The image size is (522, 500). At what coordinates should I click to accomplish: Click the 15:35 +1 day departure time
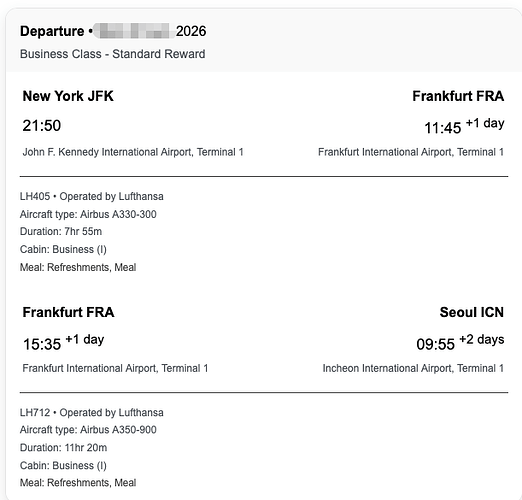[x=63, y=343]
